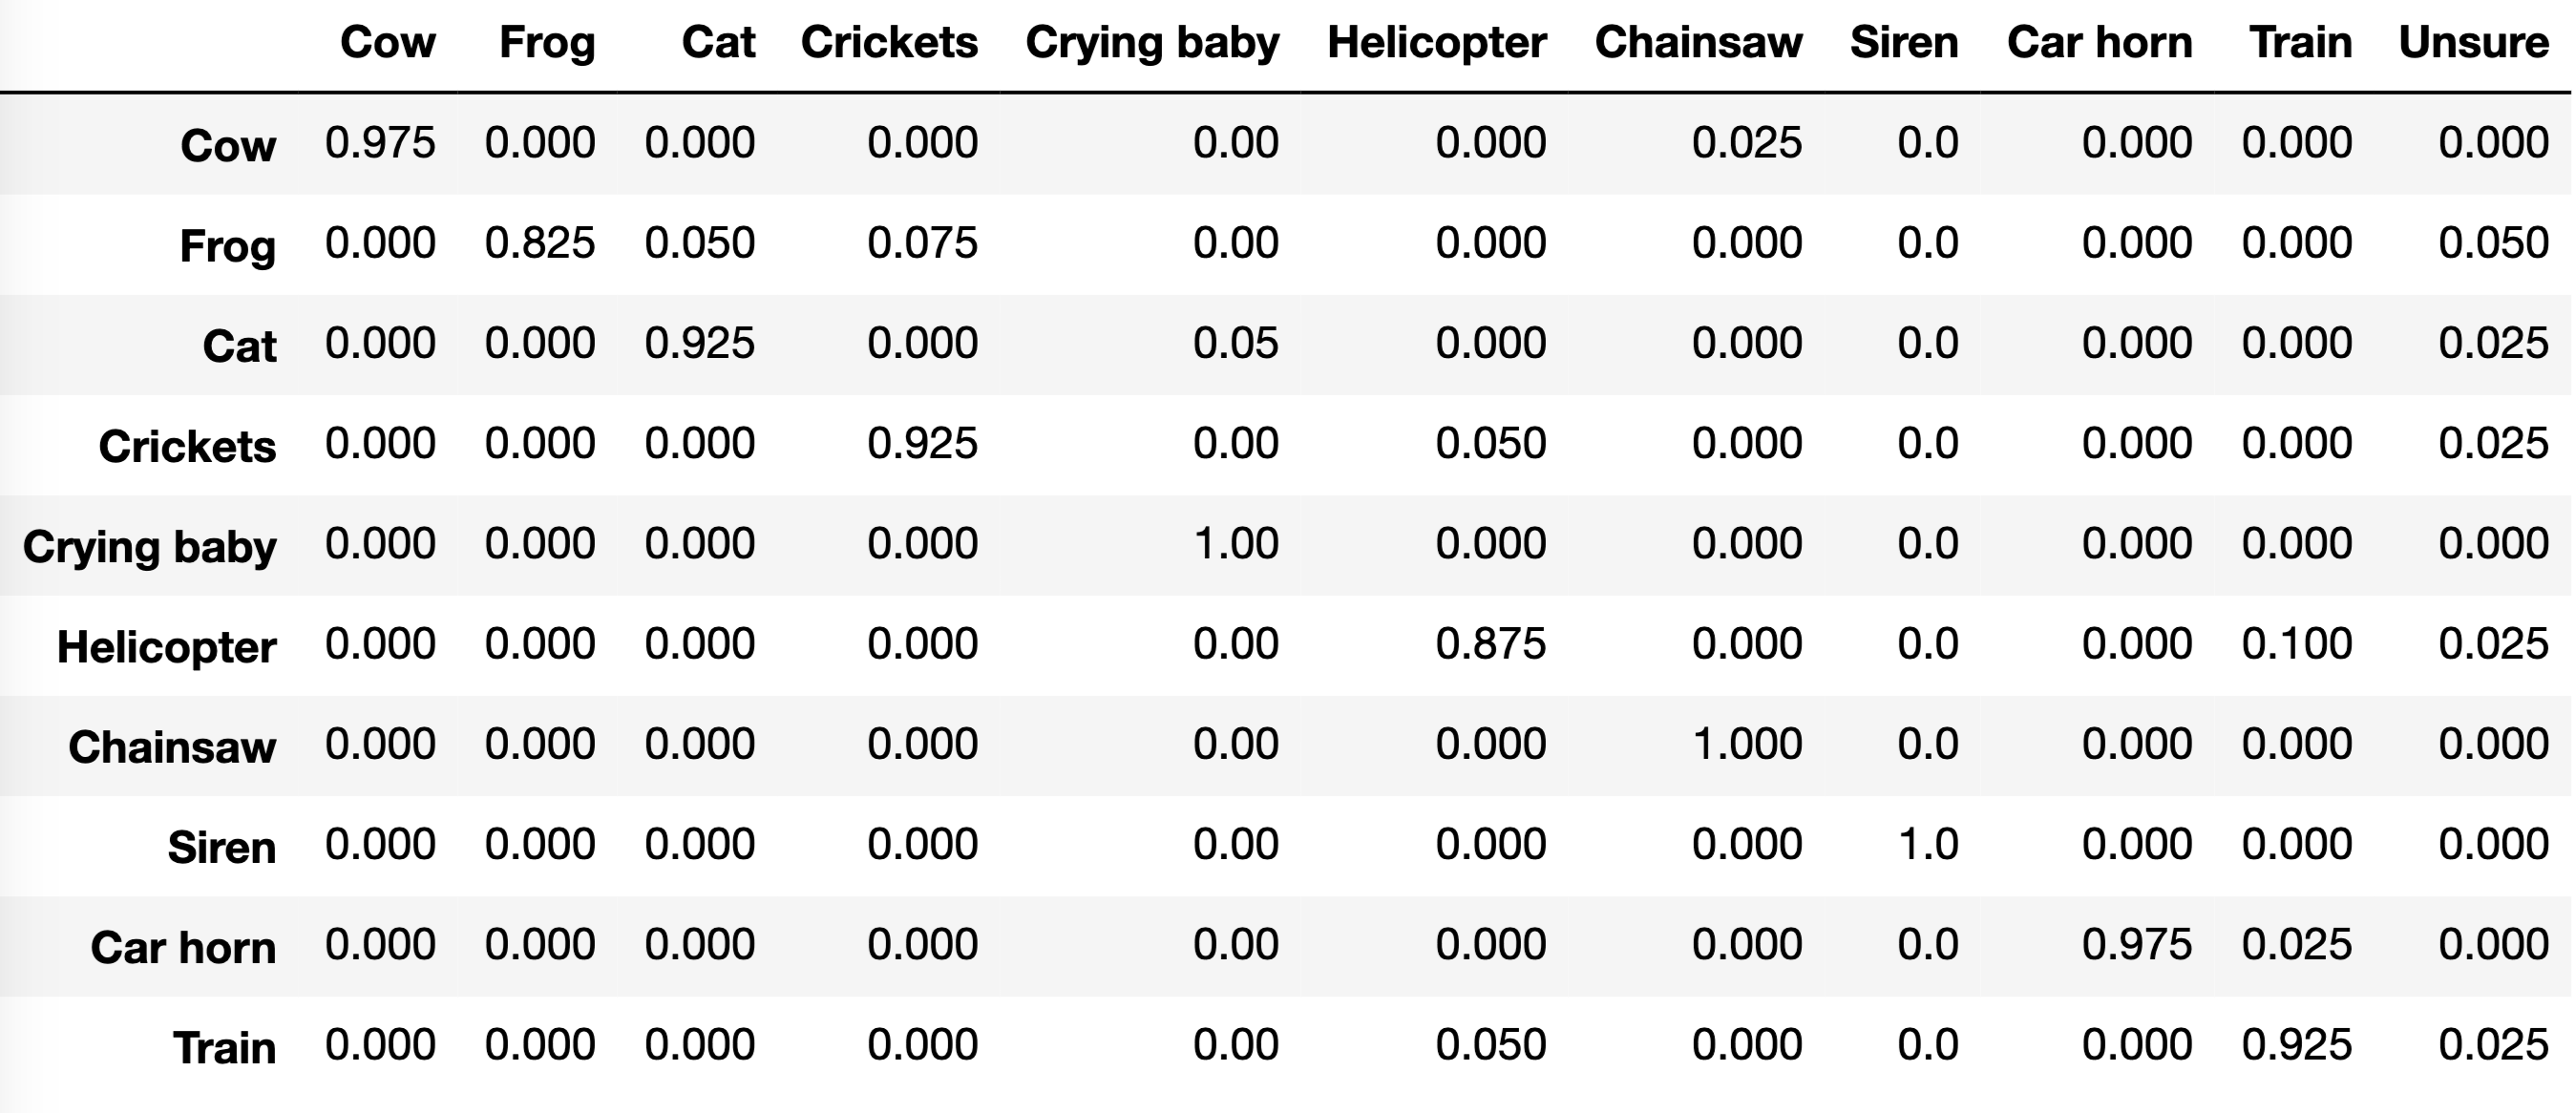The image size is (2576, 1113).
Task: Click the Car horn column header
Action: point(2099,43)
